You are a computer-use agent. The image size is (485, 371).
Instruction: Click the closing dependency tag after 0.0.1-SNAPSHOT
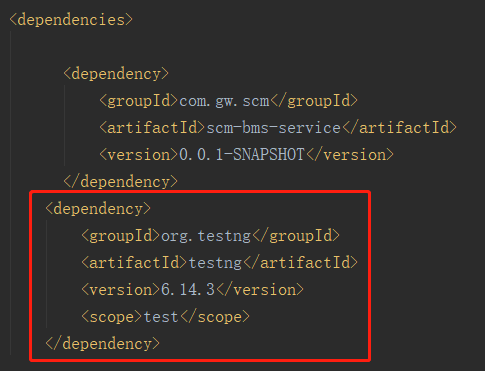121,182
